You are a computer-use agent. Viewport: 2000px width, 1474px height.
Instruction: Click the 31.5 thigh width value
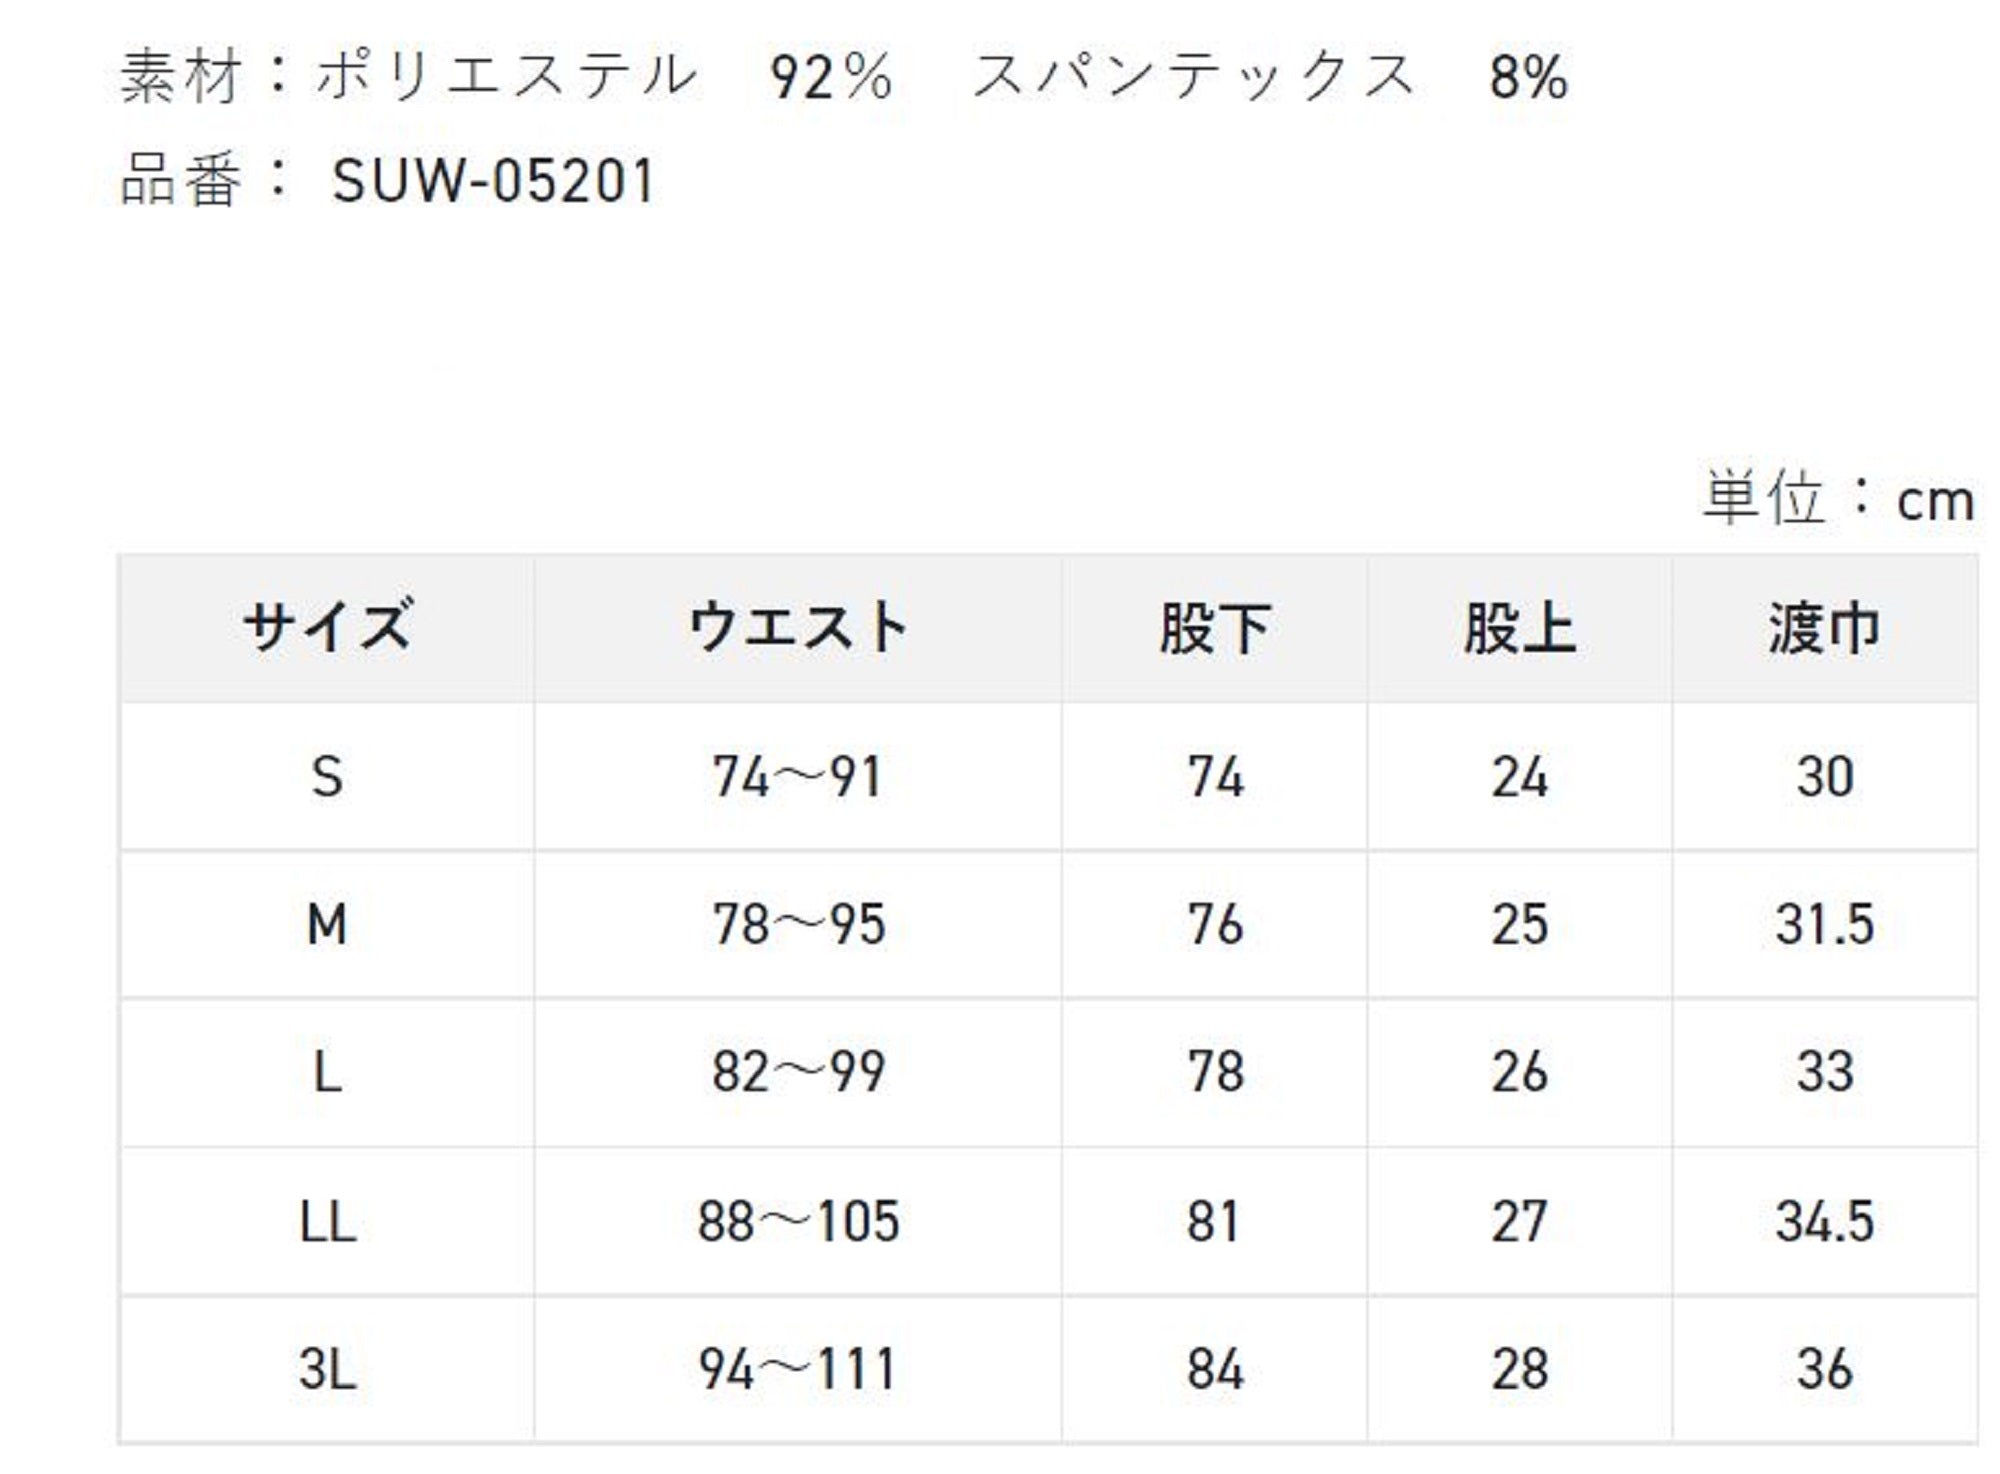(1825, 924)
